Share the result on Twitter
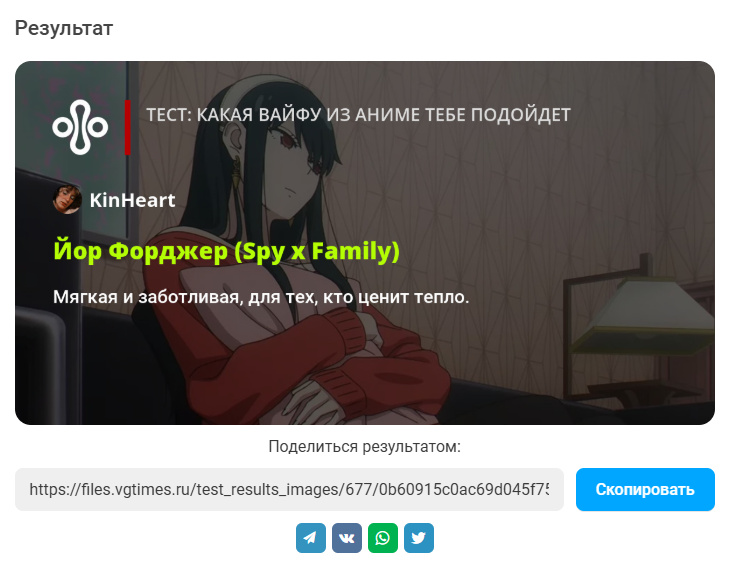This screenshot has height=564, width=730. (x=419, y=537)
